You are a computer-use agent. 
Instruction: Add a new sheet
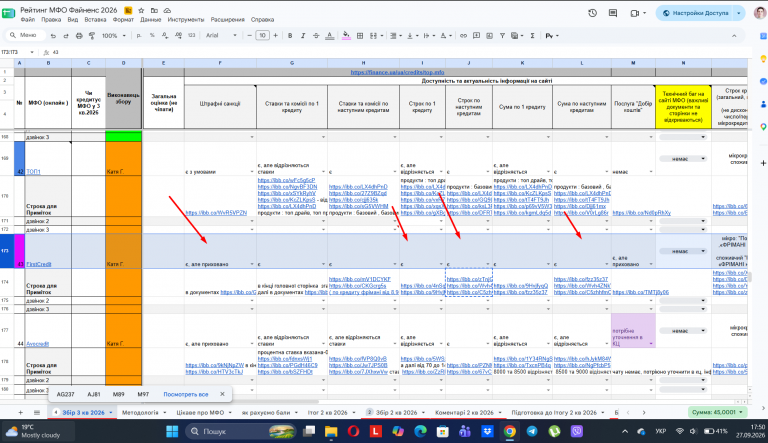coord(21,413)
